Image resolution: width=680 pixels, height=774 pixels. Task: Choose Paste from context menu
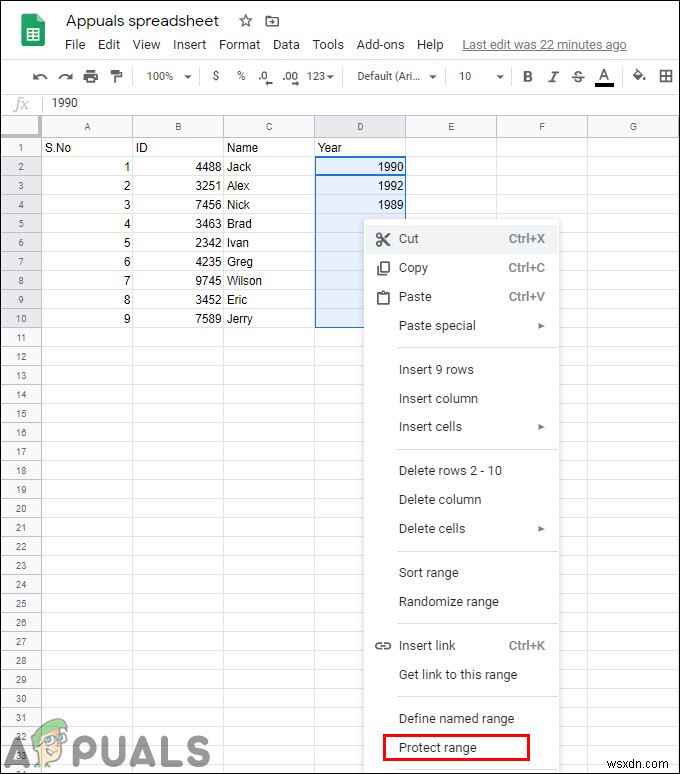click(x=461, y=297)
